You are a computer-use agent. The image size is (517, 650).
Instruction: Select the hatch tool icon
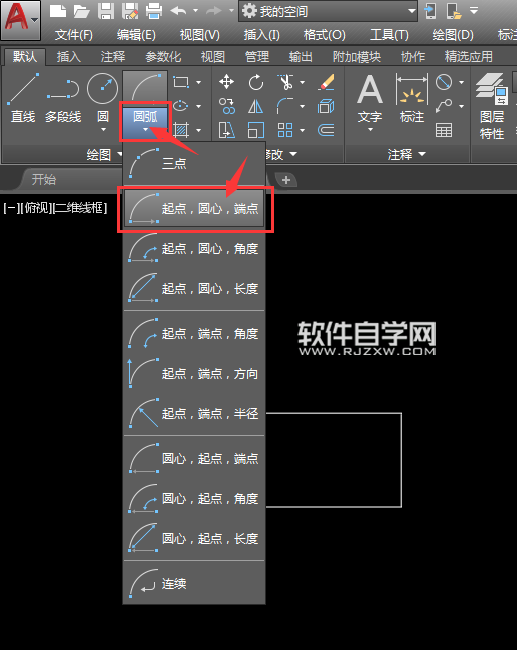coord(180,130)
